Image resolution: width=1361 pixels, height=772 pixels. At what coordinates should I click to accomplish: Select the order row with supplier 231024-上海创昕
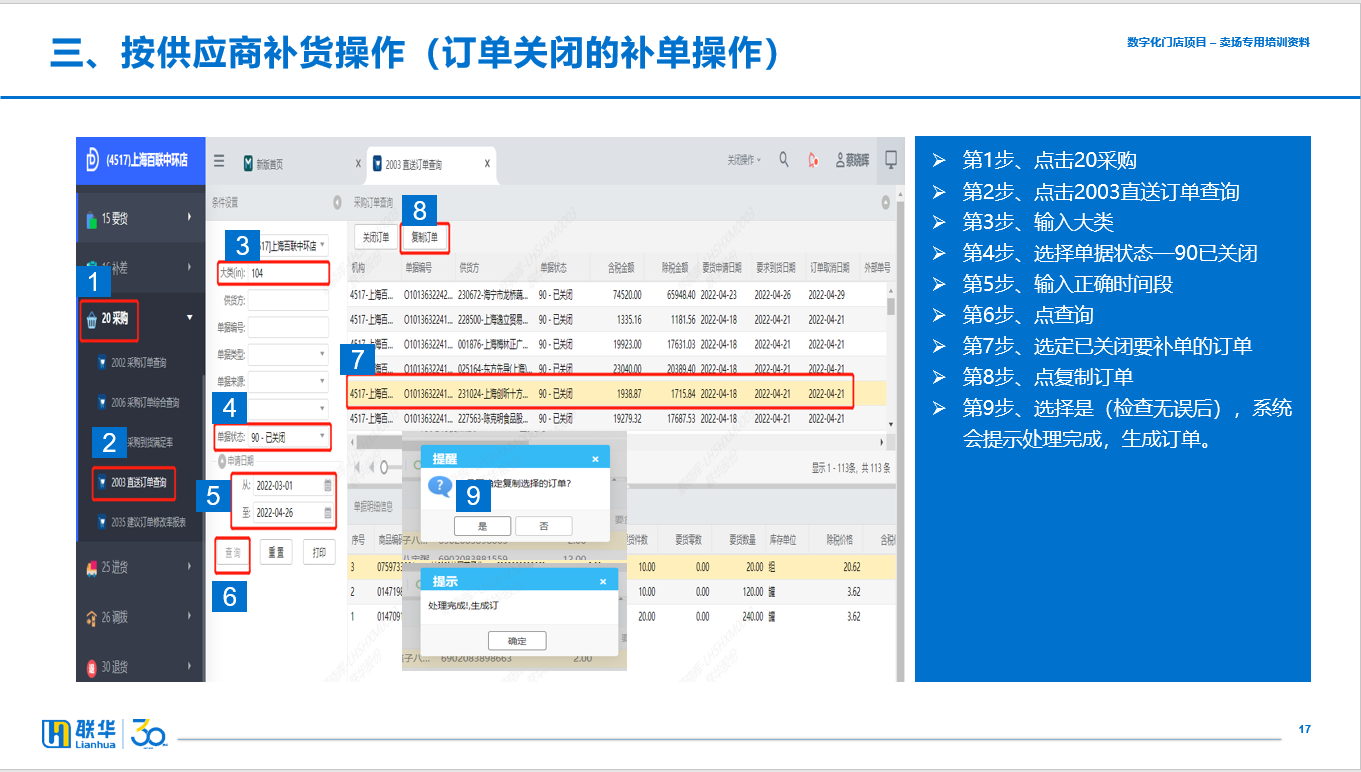point(617,394)
